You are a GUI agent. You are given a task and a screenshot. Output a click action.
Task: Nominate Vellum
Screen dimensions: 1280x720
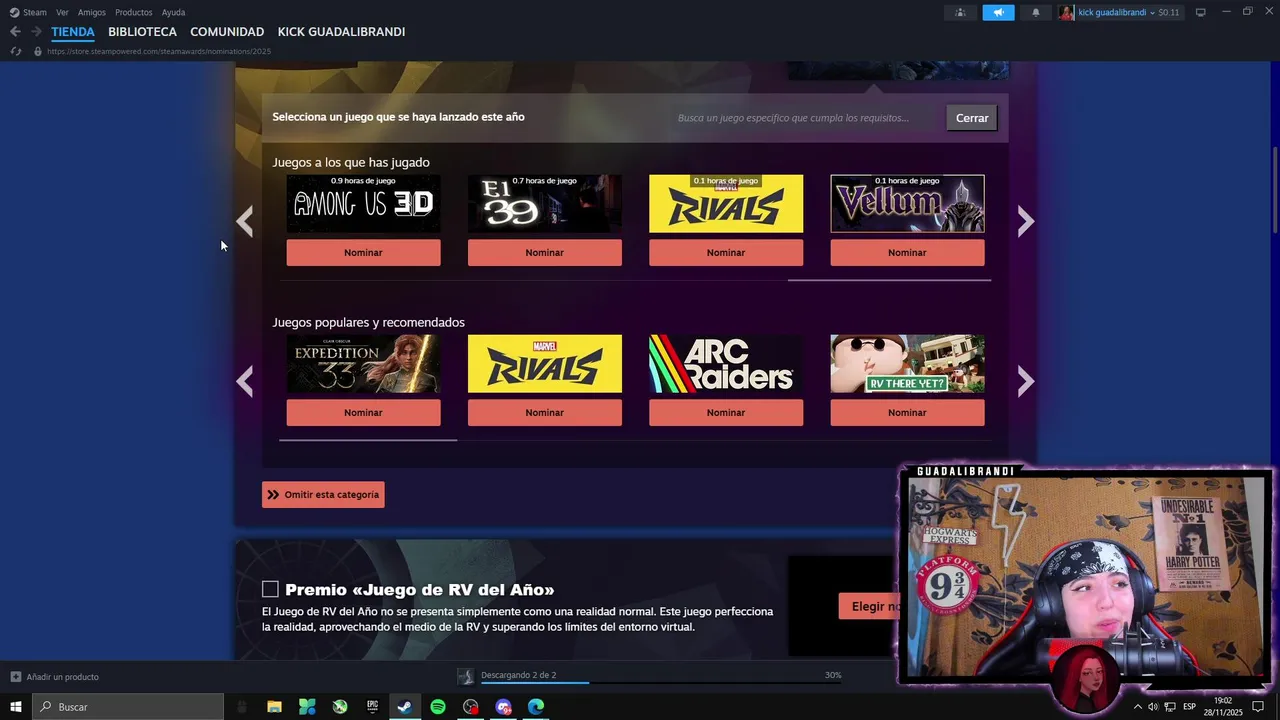[907, 253]
